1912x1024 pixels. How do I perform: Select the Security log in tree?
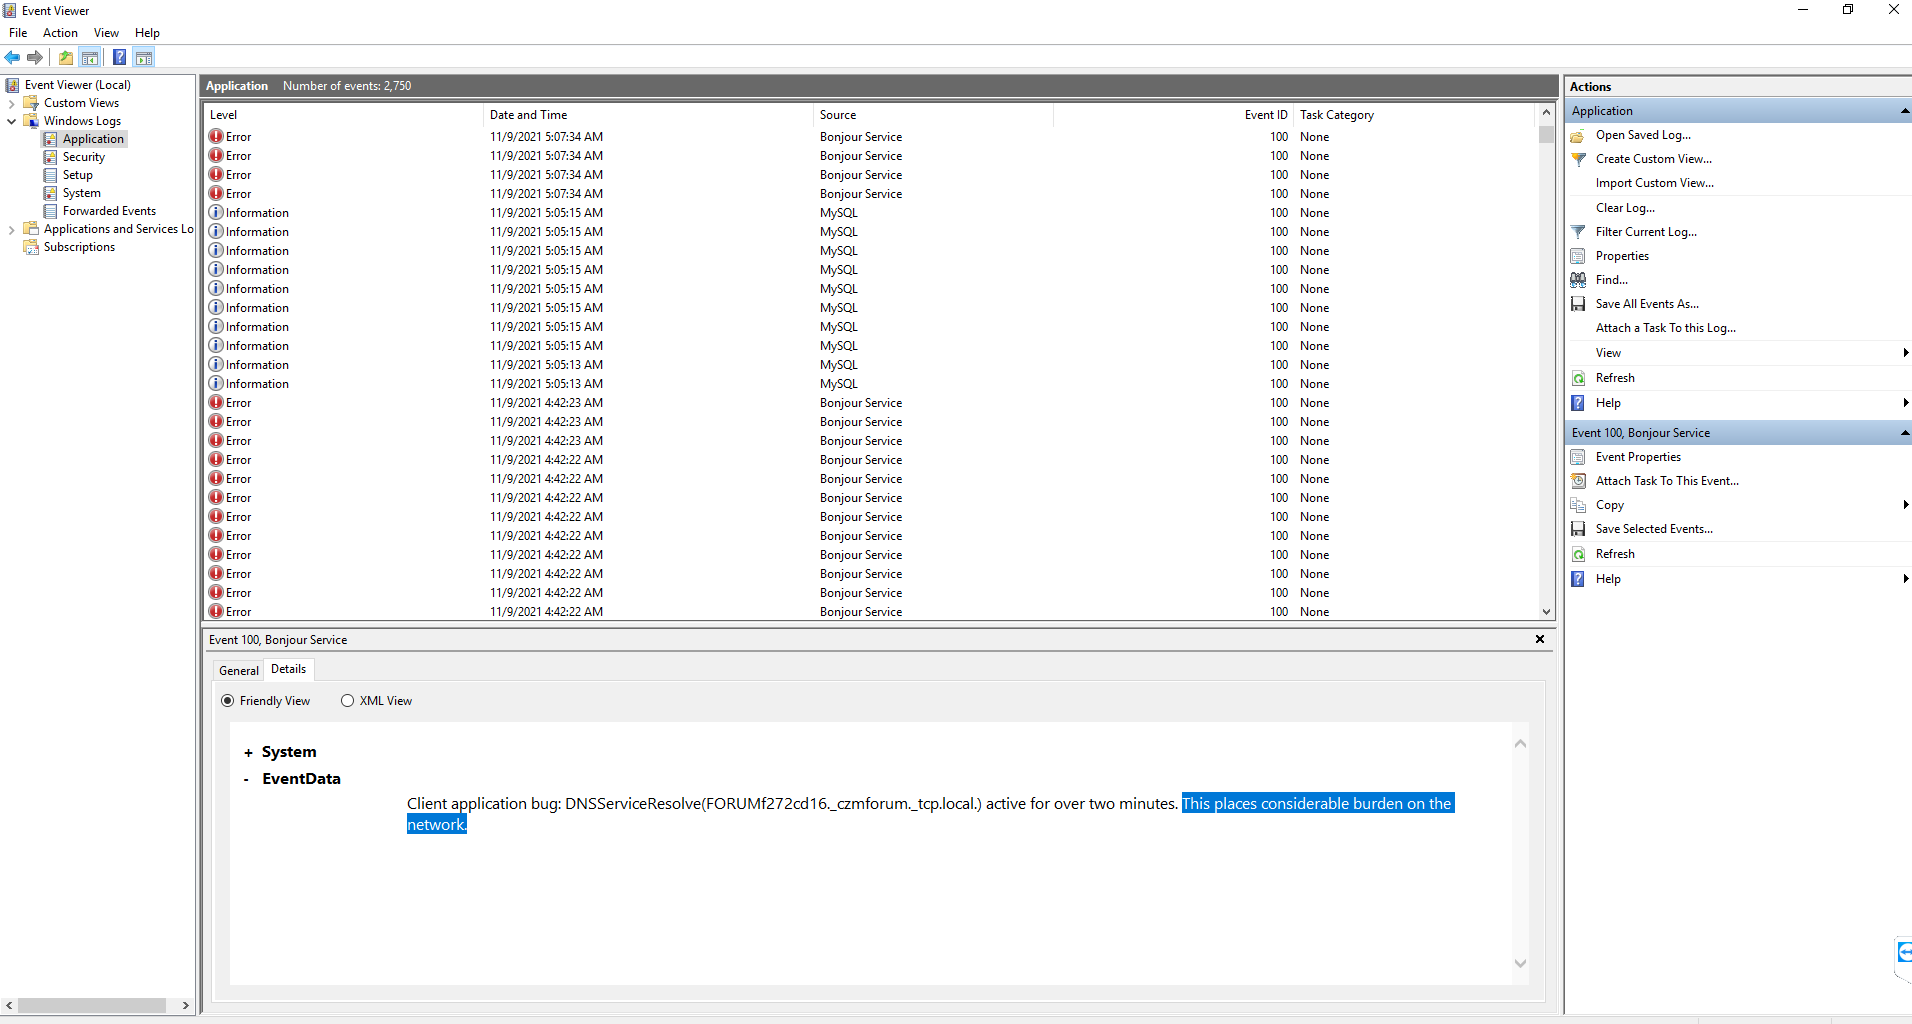pos(83,157)
